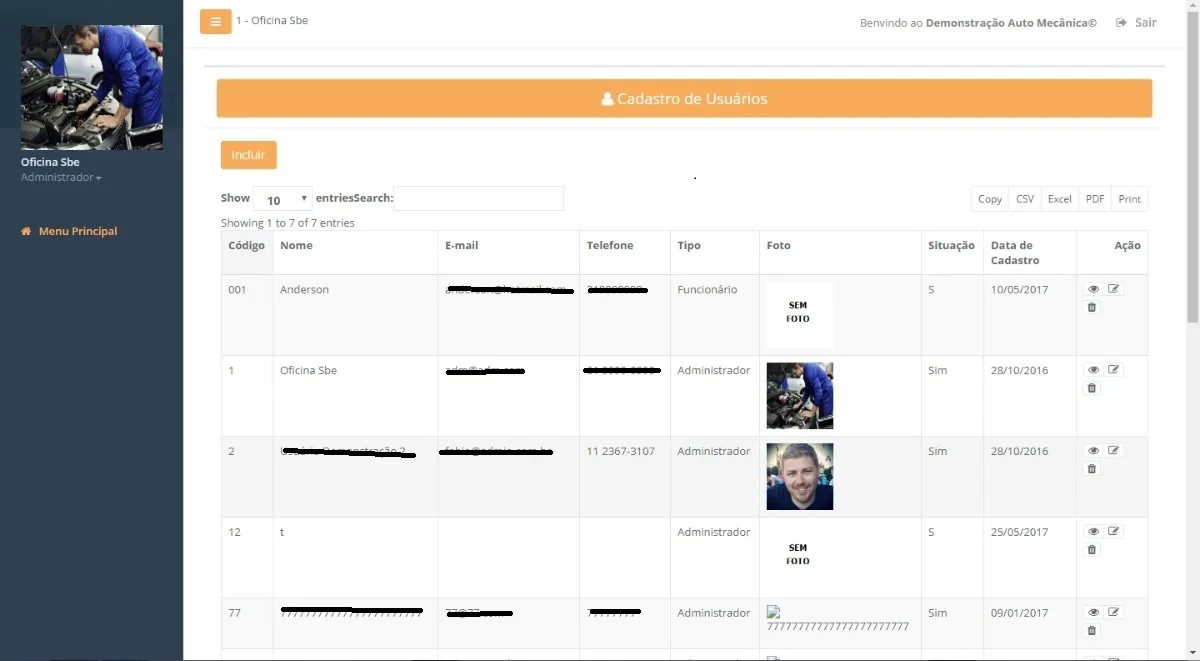Delete Anderson's record with trash icon
Screen dimensions: 1200x661
pos(1092,307)
